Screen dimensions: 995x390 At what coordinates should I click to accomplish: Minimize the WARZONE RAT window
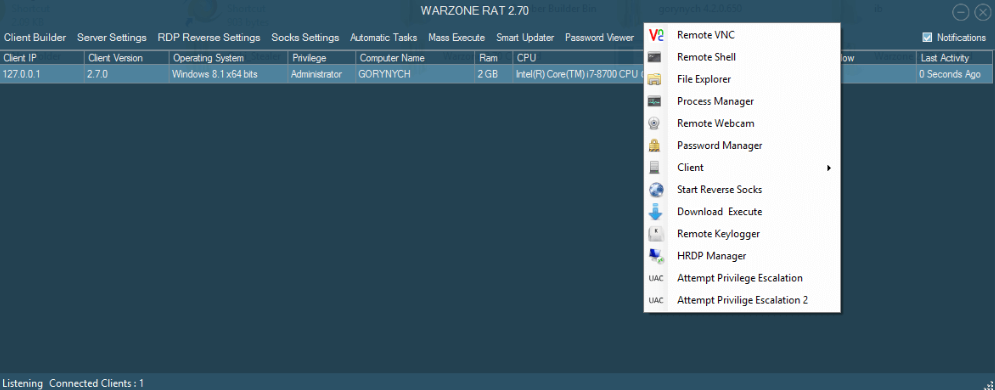click(961, 12)
